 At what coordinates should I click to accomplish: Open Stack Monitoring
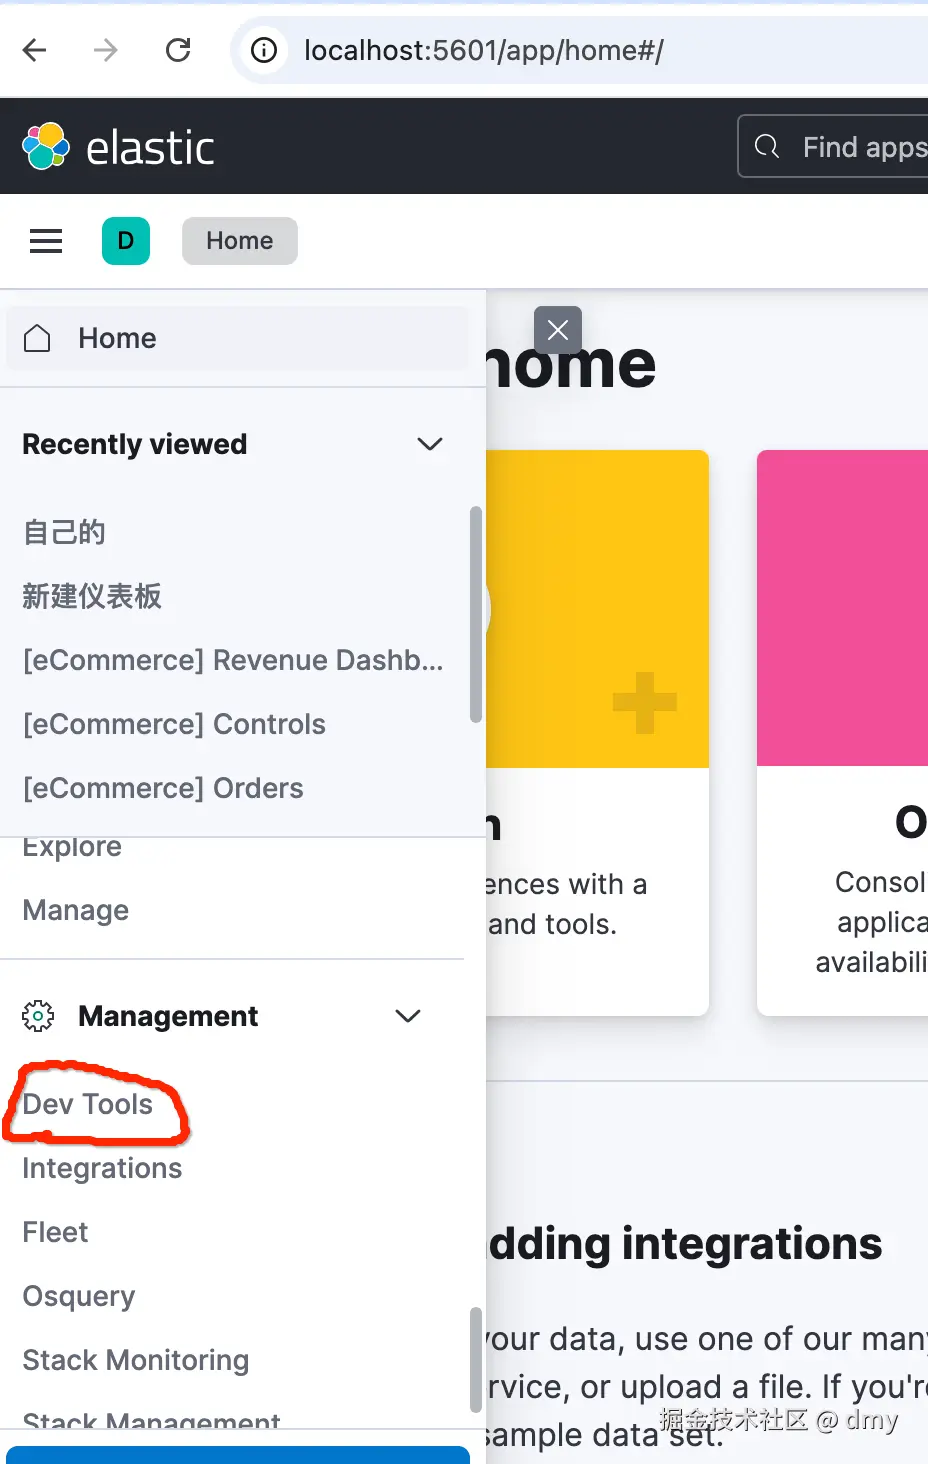pos(136,1360)
